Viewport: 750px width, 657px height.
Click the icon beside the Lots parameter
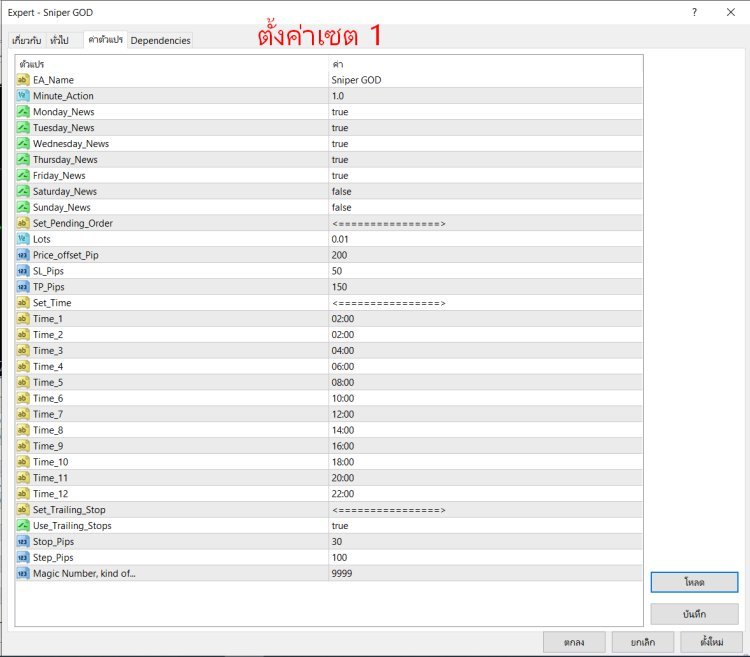23,239
